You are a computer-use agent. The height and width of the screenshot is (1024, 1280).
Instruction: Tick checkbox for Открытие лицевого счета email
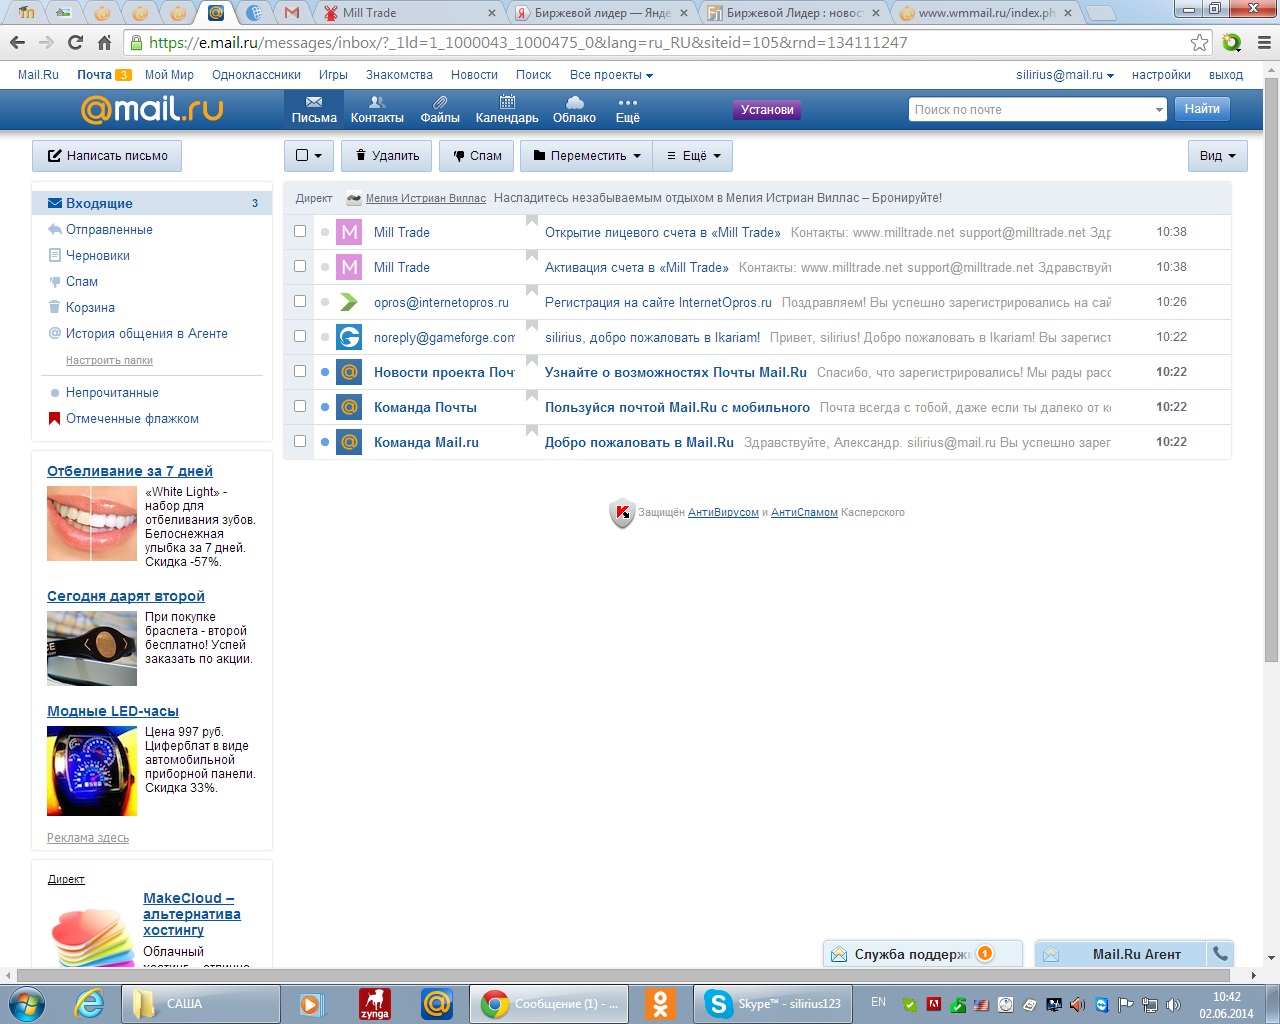(x=300, y=231)
